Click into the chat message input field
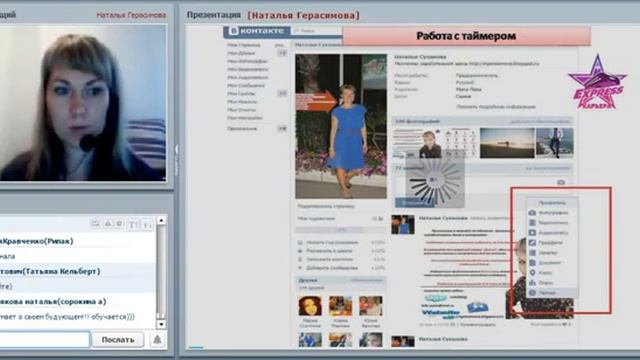Image resolution: width=640 pixels, height=360 pixels. click(44, 340)
